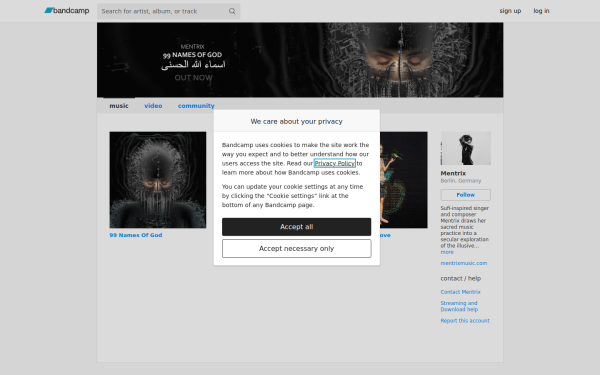Open the Contact Mentrix link

click(x=460, y=292)
